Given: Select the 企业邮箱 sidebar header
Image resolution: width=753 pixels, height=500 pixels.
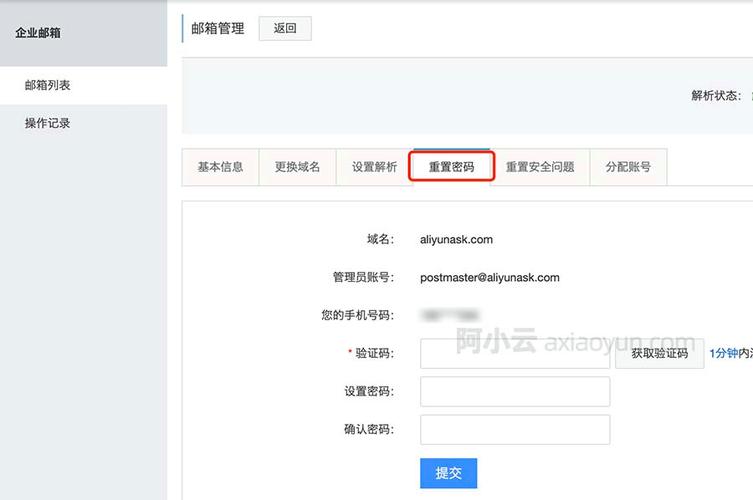Looking at the screenshot, I should coord(38,33).
